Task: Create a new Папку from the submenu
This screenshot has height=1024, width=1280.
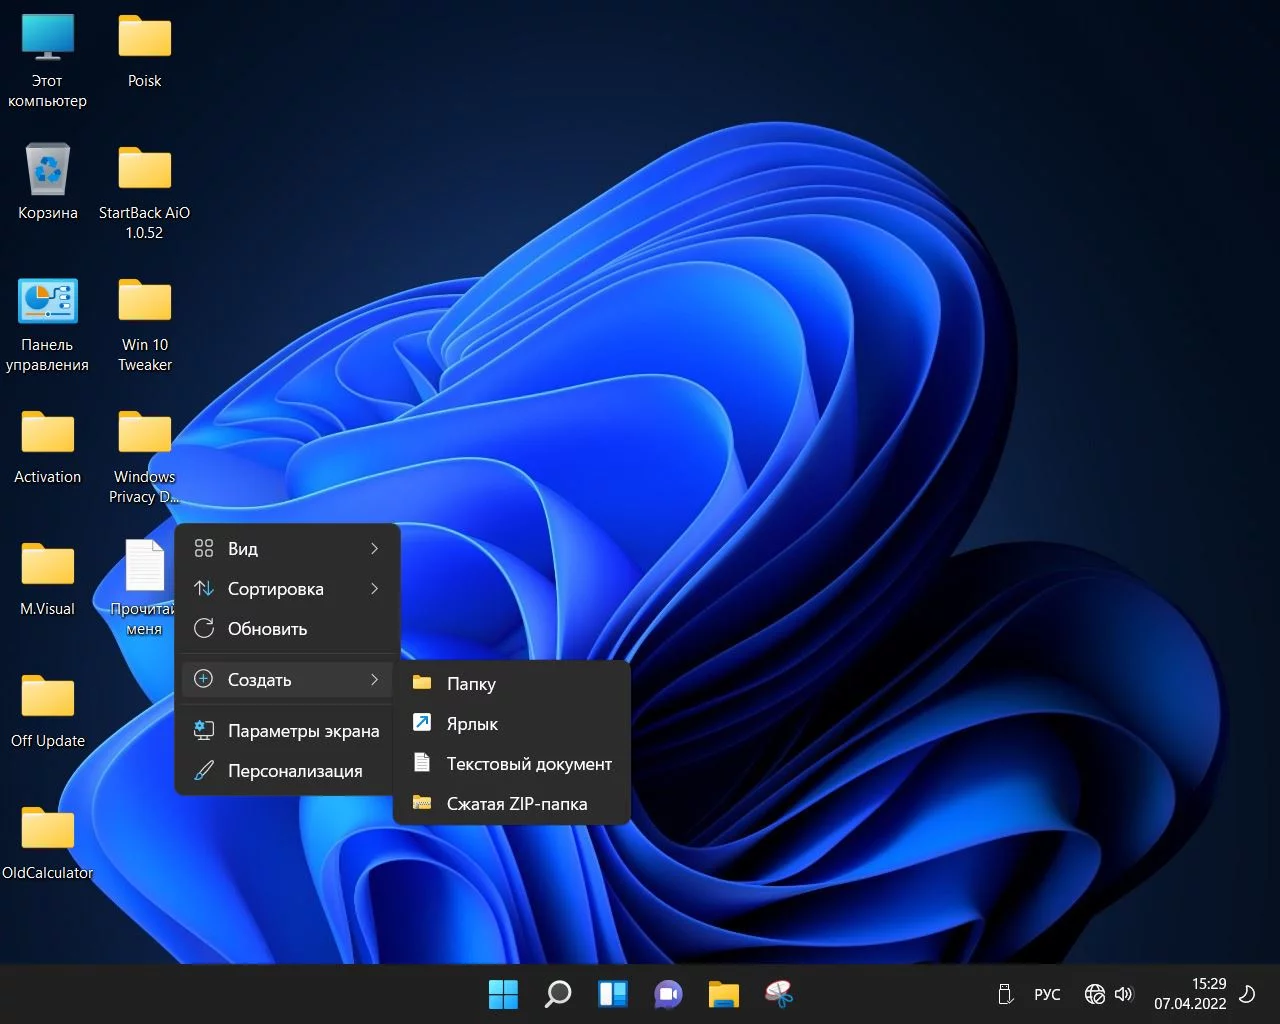Action: (x=471, y=684)
